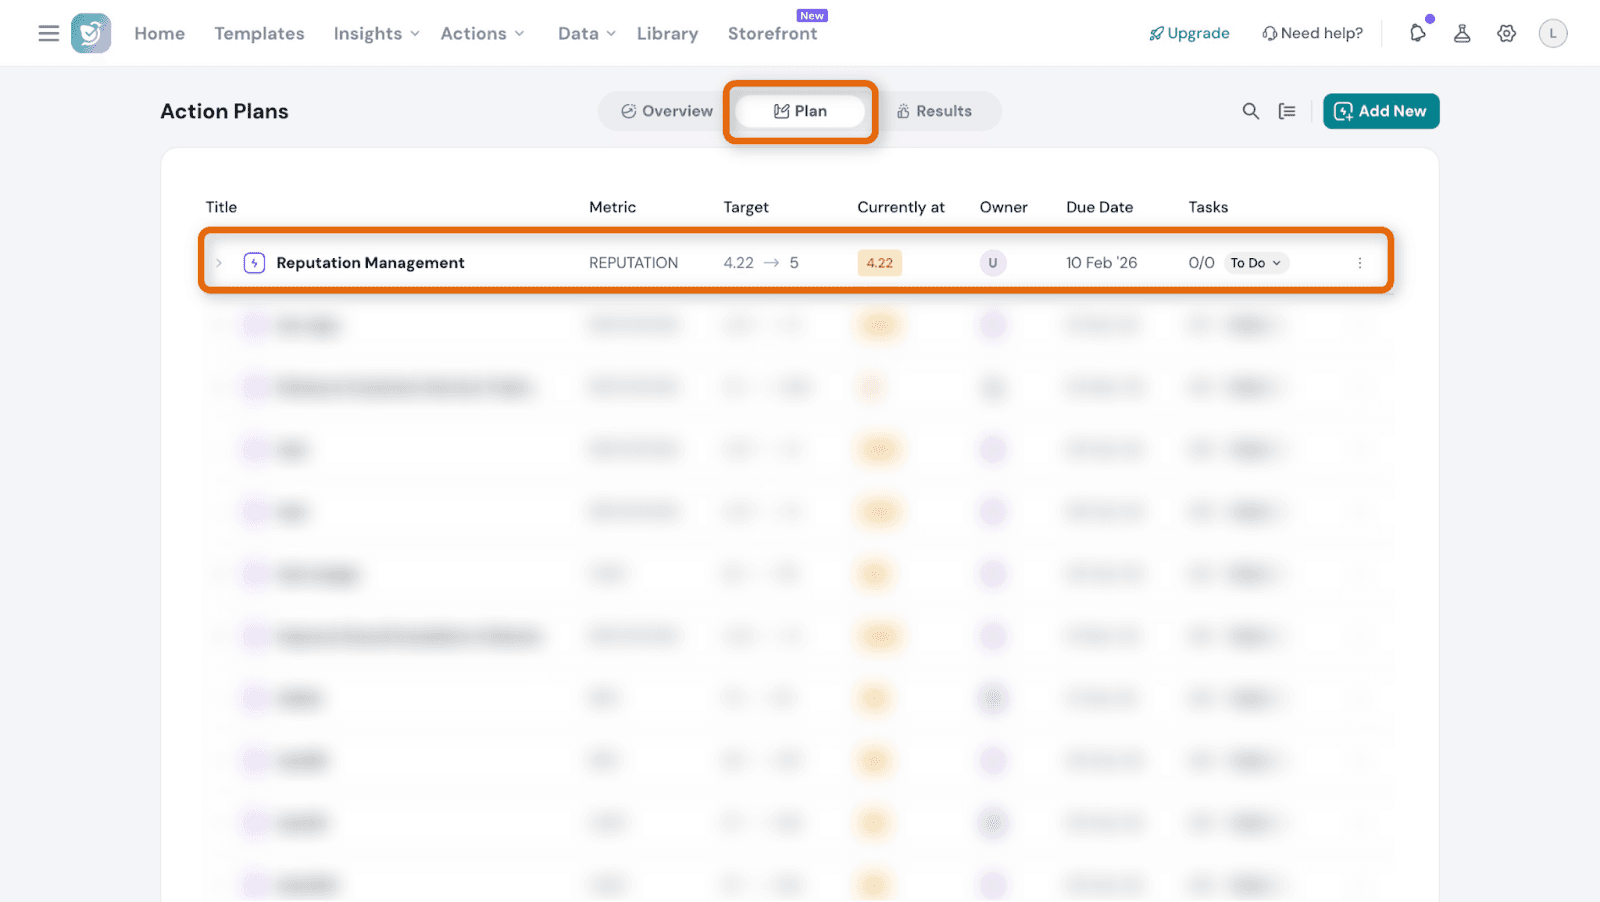Image resolution: width=1600 pixels, height=902 pixels.
Task: Click the lab flask icon
Action: [1462, 33]
